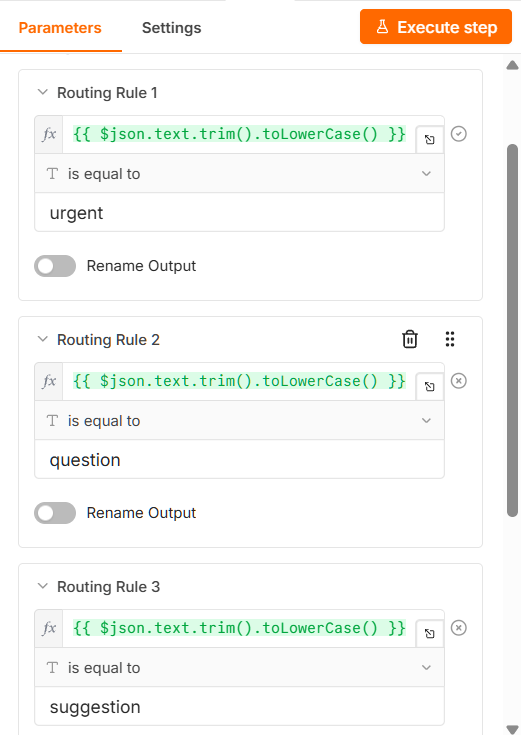The image size is (521, 735).
Task: Click checkmark icon beside Routing Rule 1 condition
Action: click(459, 134)
